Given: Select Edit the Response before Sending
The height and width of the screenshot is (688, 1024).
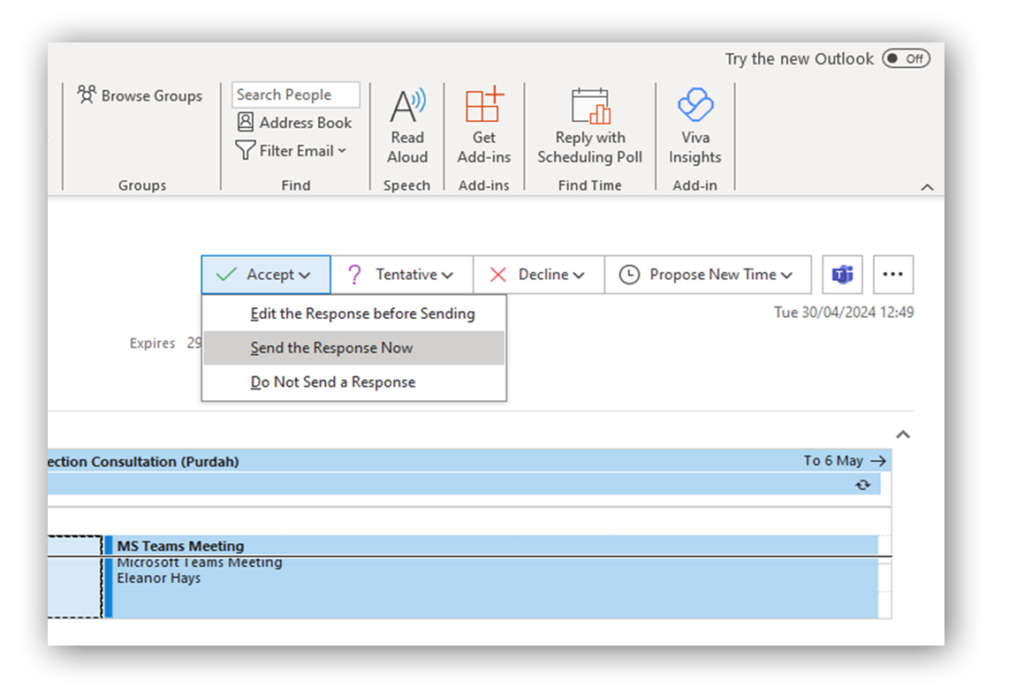Looking at the screenshot, I should pyautogui.click(x=354, y=313).
